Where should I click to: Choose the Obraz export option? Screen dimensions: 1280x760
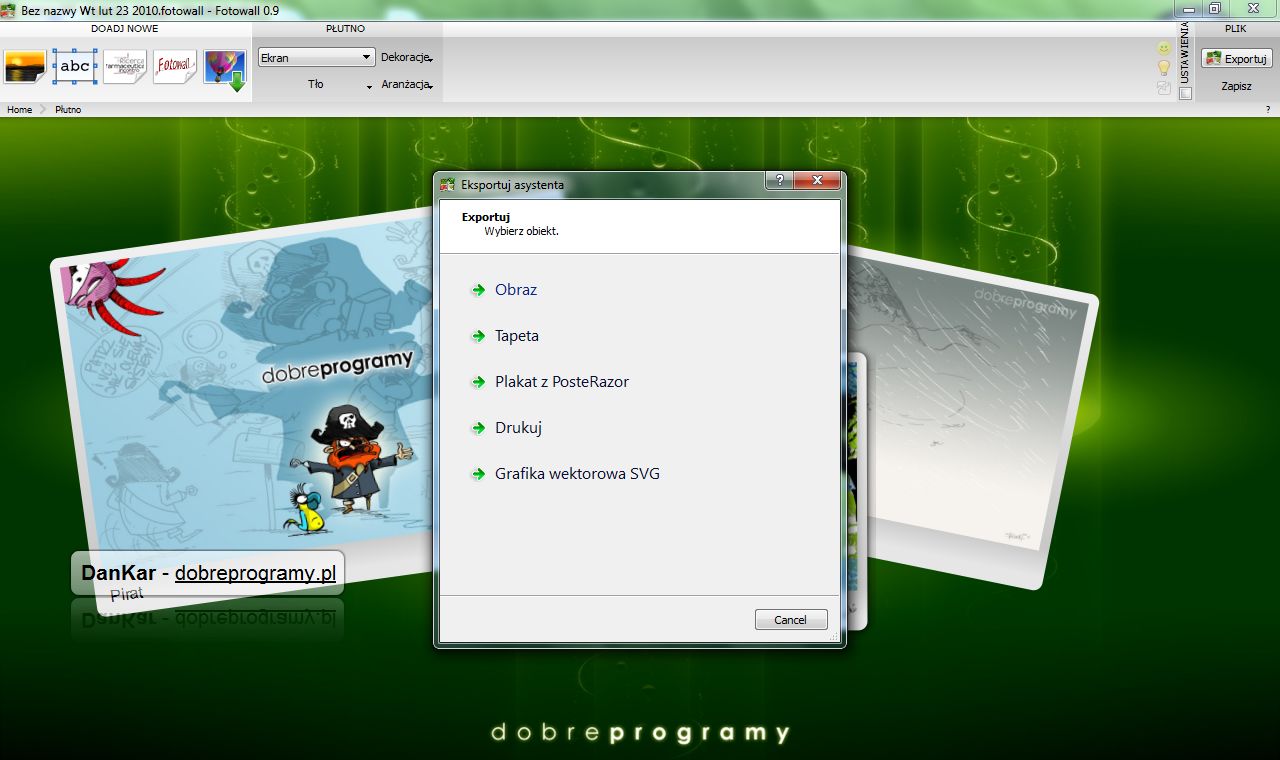[x=516, y=290]
